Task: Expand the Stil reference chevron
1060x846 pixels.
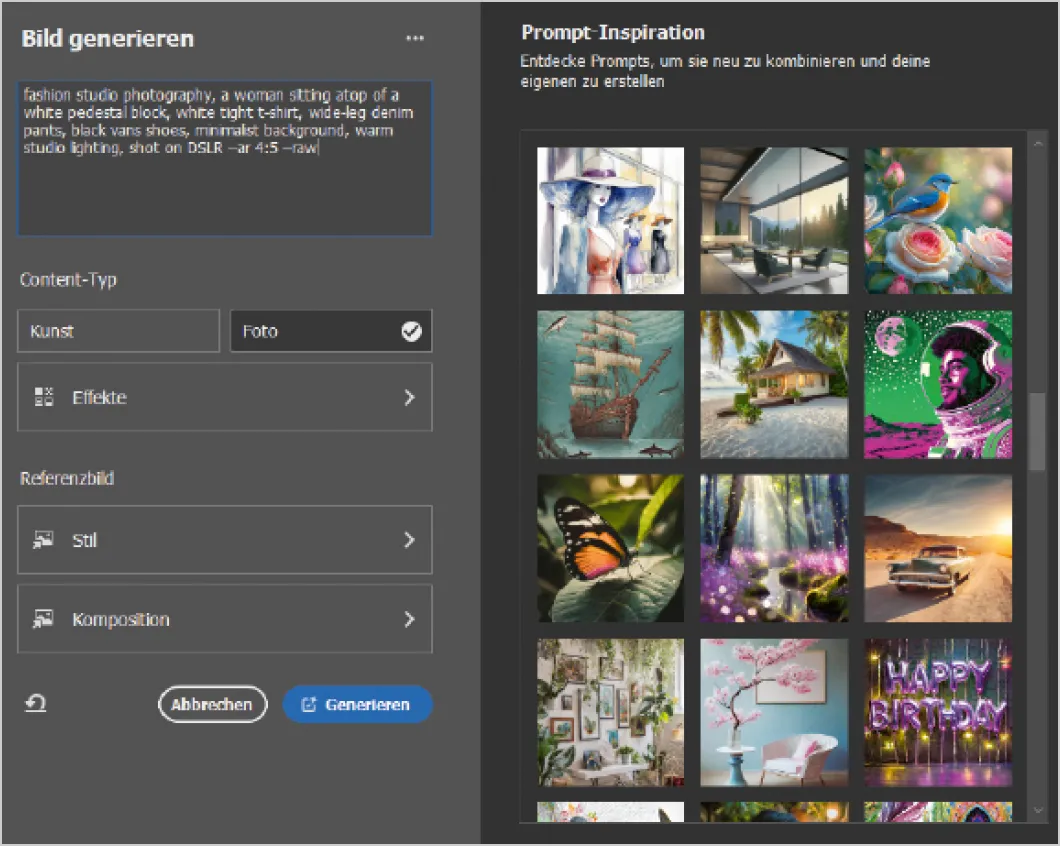Action: [408, 540]
